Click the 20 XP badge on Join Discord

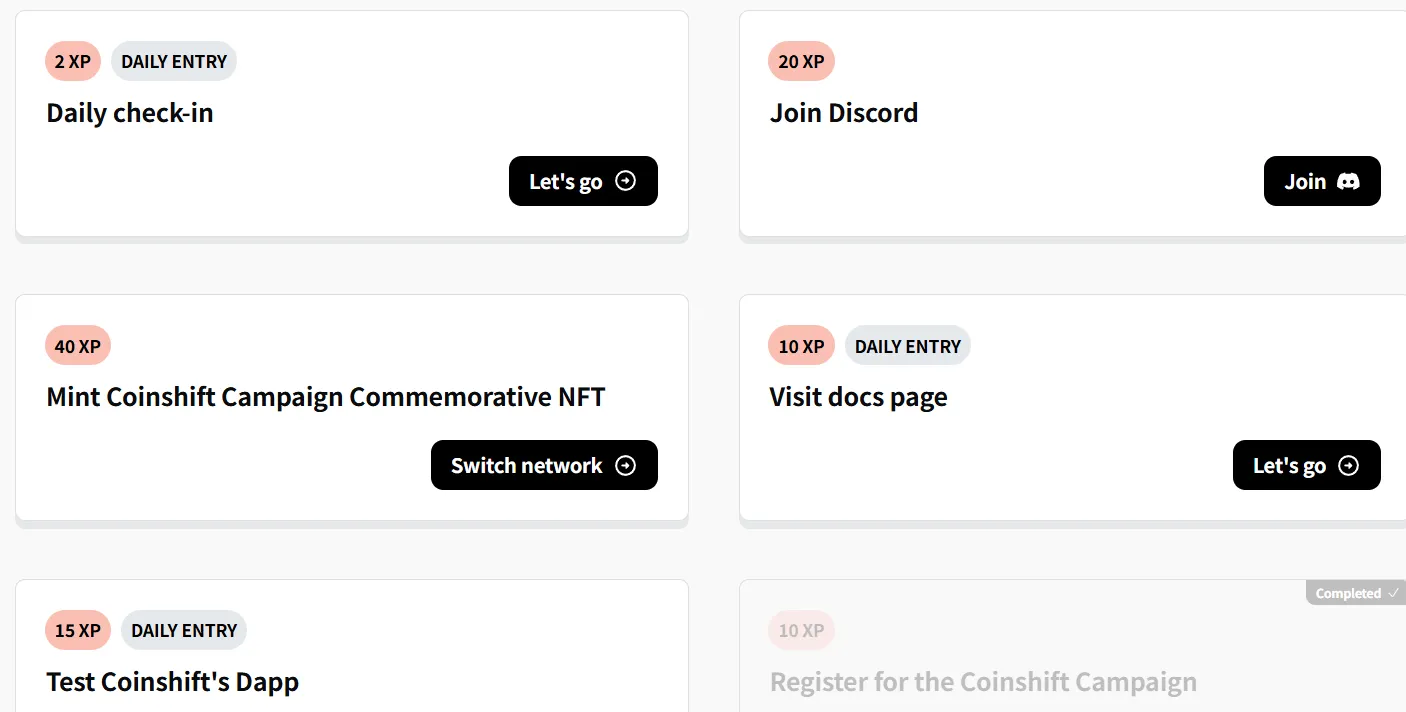click(x=801, y=61)
